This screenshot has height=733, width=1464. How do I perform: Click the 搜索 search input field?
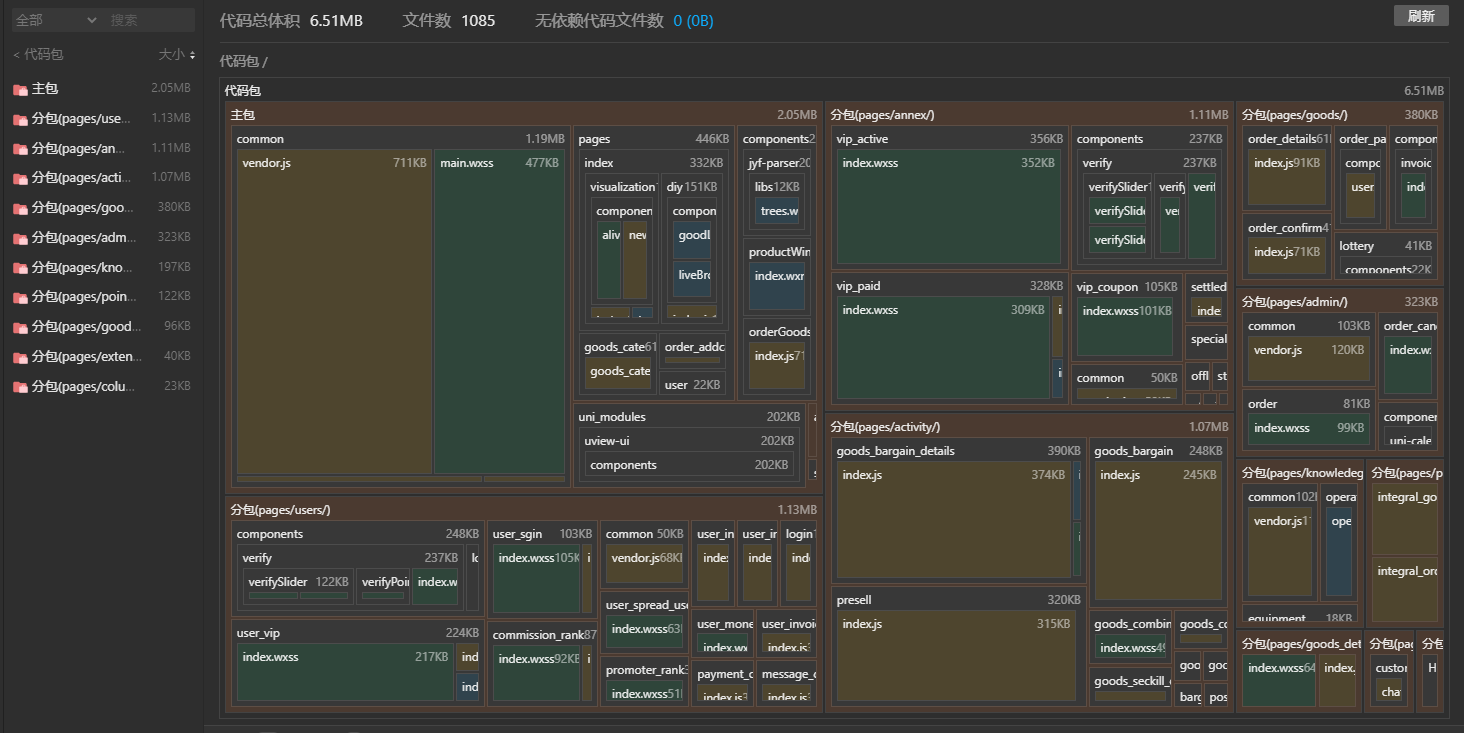(150, 20)
